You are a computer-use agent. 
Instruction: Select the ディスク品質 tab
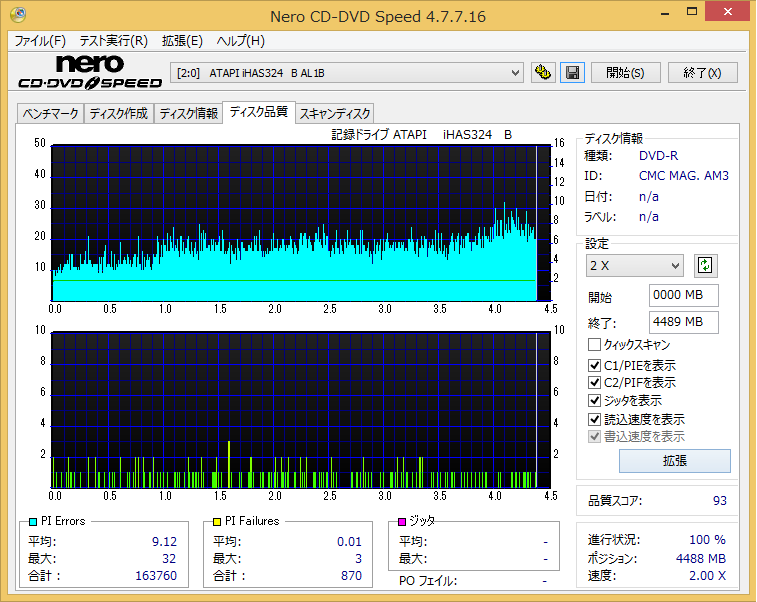[259, 112]
